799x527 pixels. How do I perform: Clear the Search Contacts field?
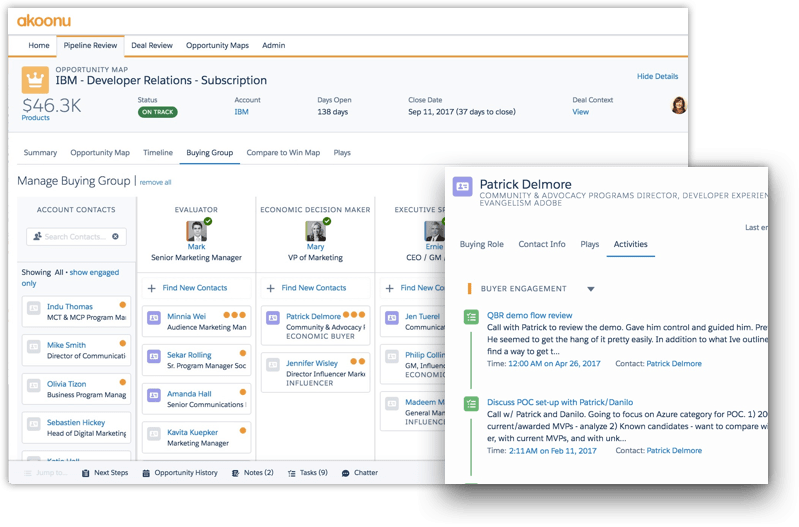(x=116, y=236)
